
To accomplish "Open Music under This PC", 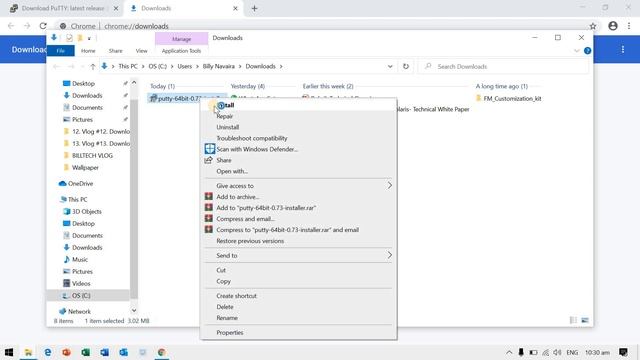I will pos(80,260).
